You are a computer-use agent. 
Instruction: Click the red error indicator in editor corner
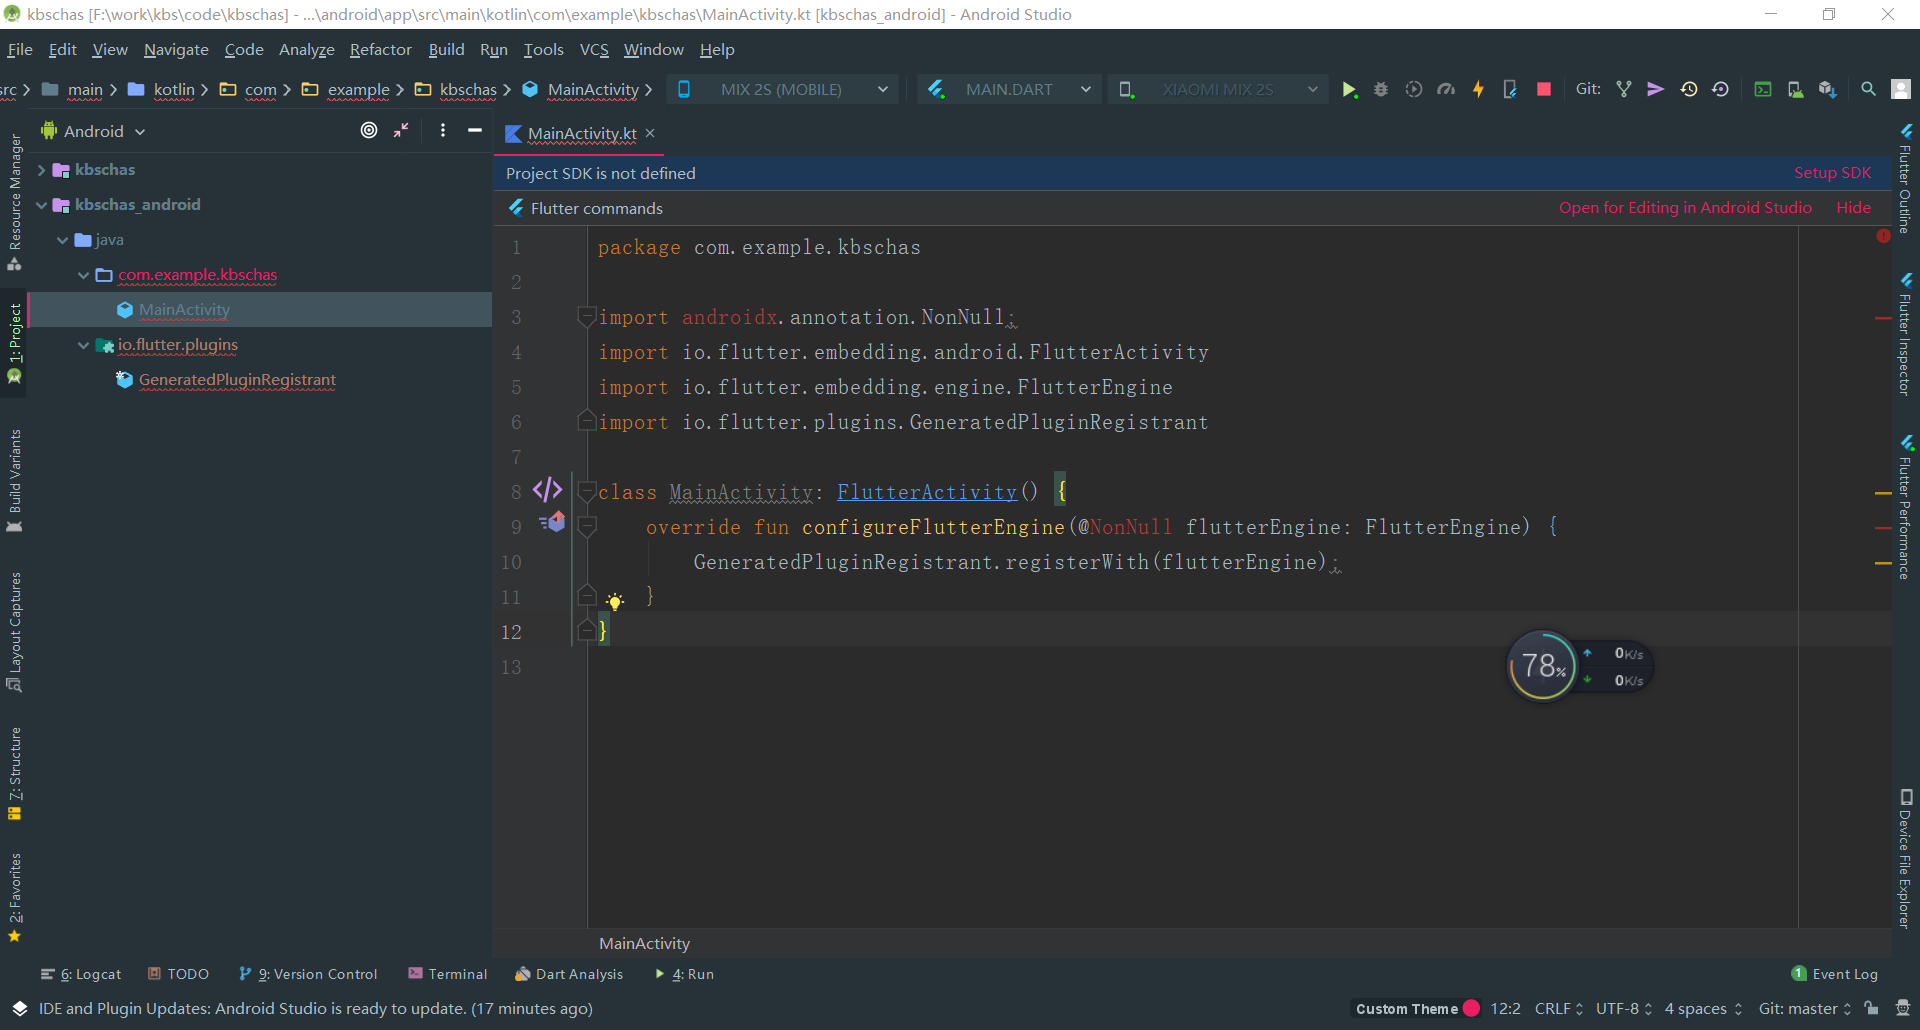[1883, 237]
